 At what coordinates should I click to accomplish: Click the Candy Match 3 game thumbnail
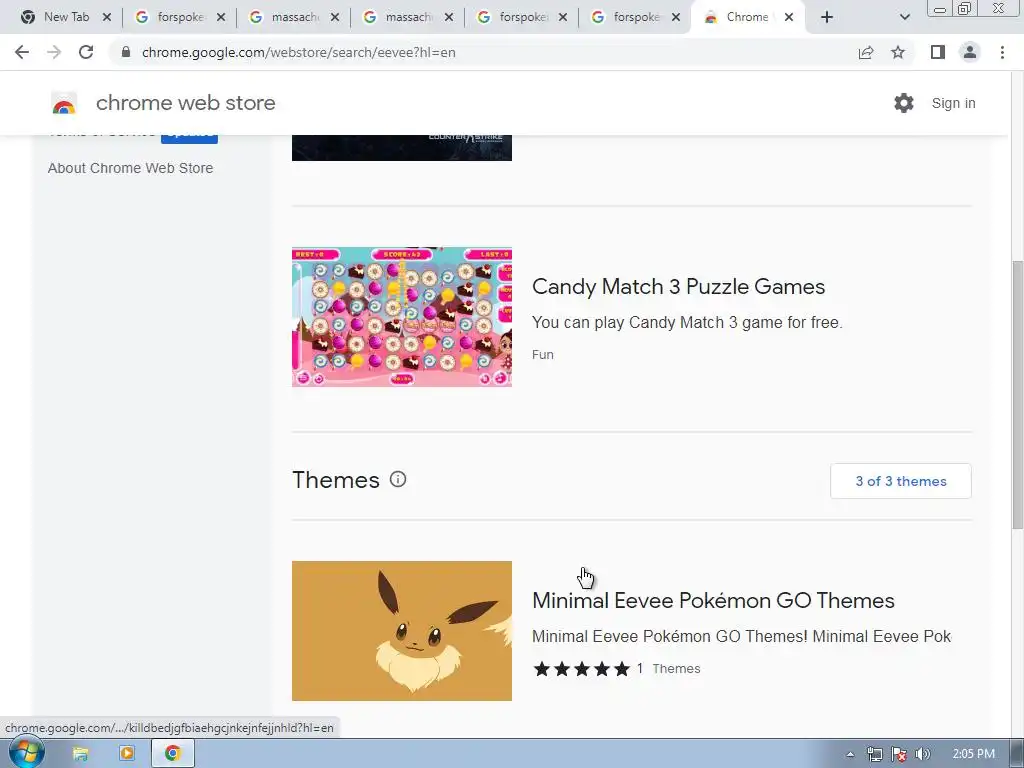coord(402,317)
